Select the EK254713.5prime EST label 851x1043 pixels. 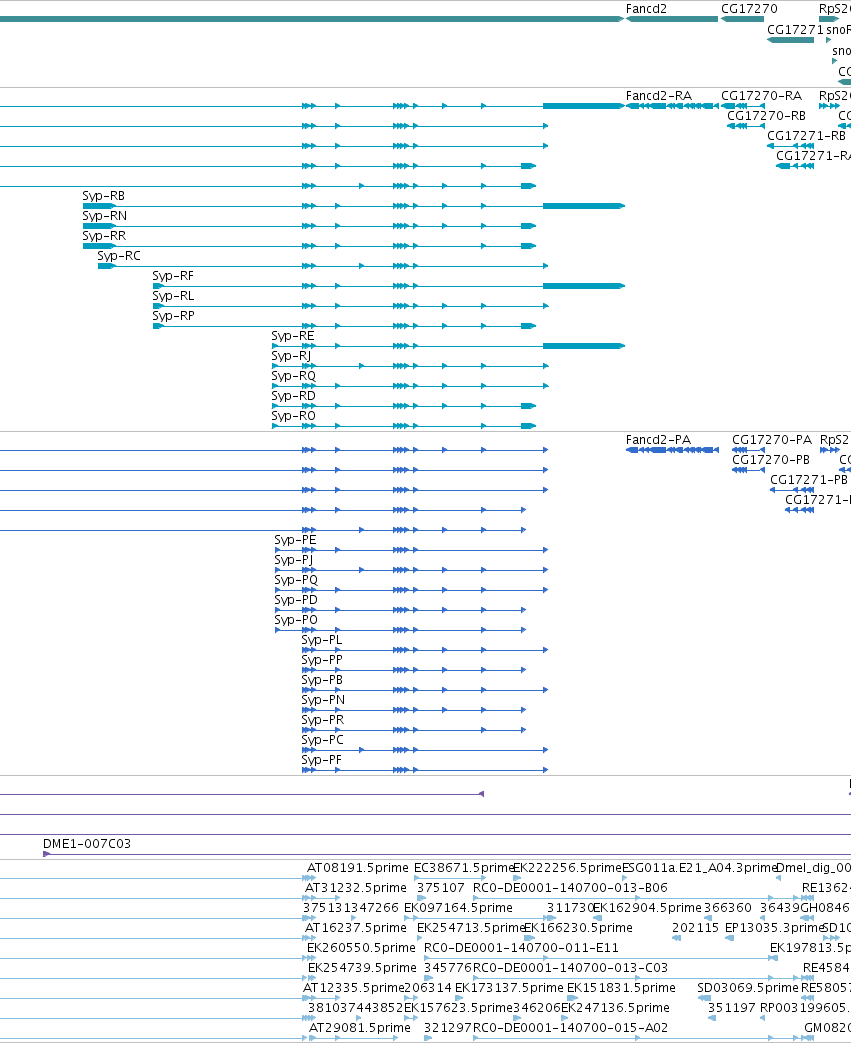click(471, 927)
